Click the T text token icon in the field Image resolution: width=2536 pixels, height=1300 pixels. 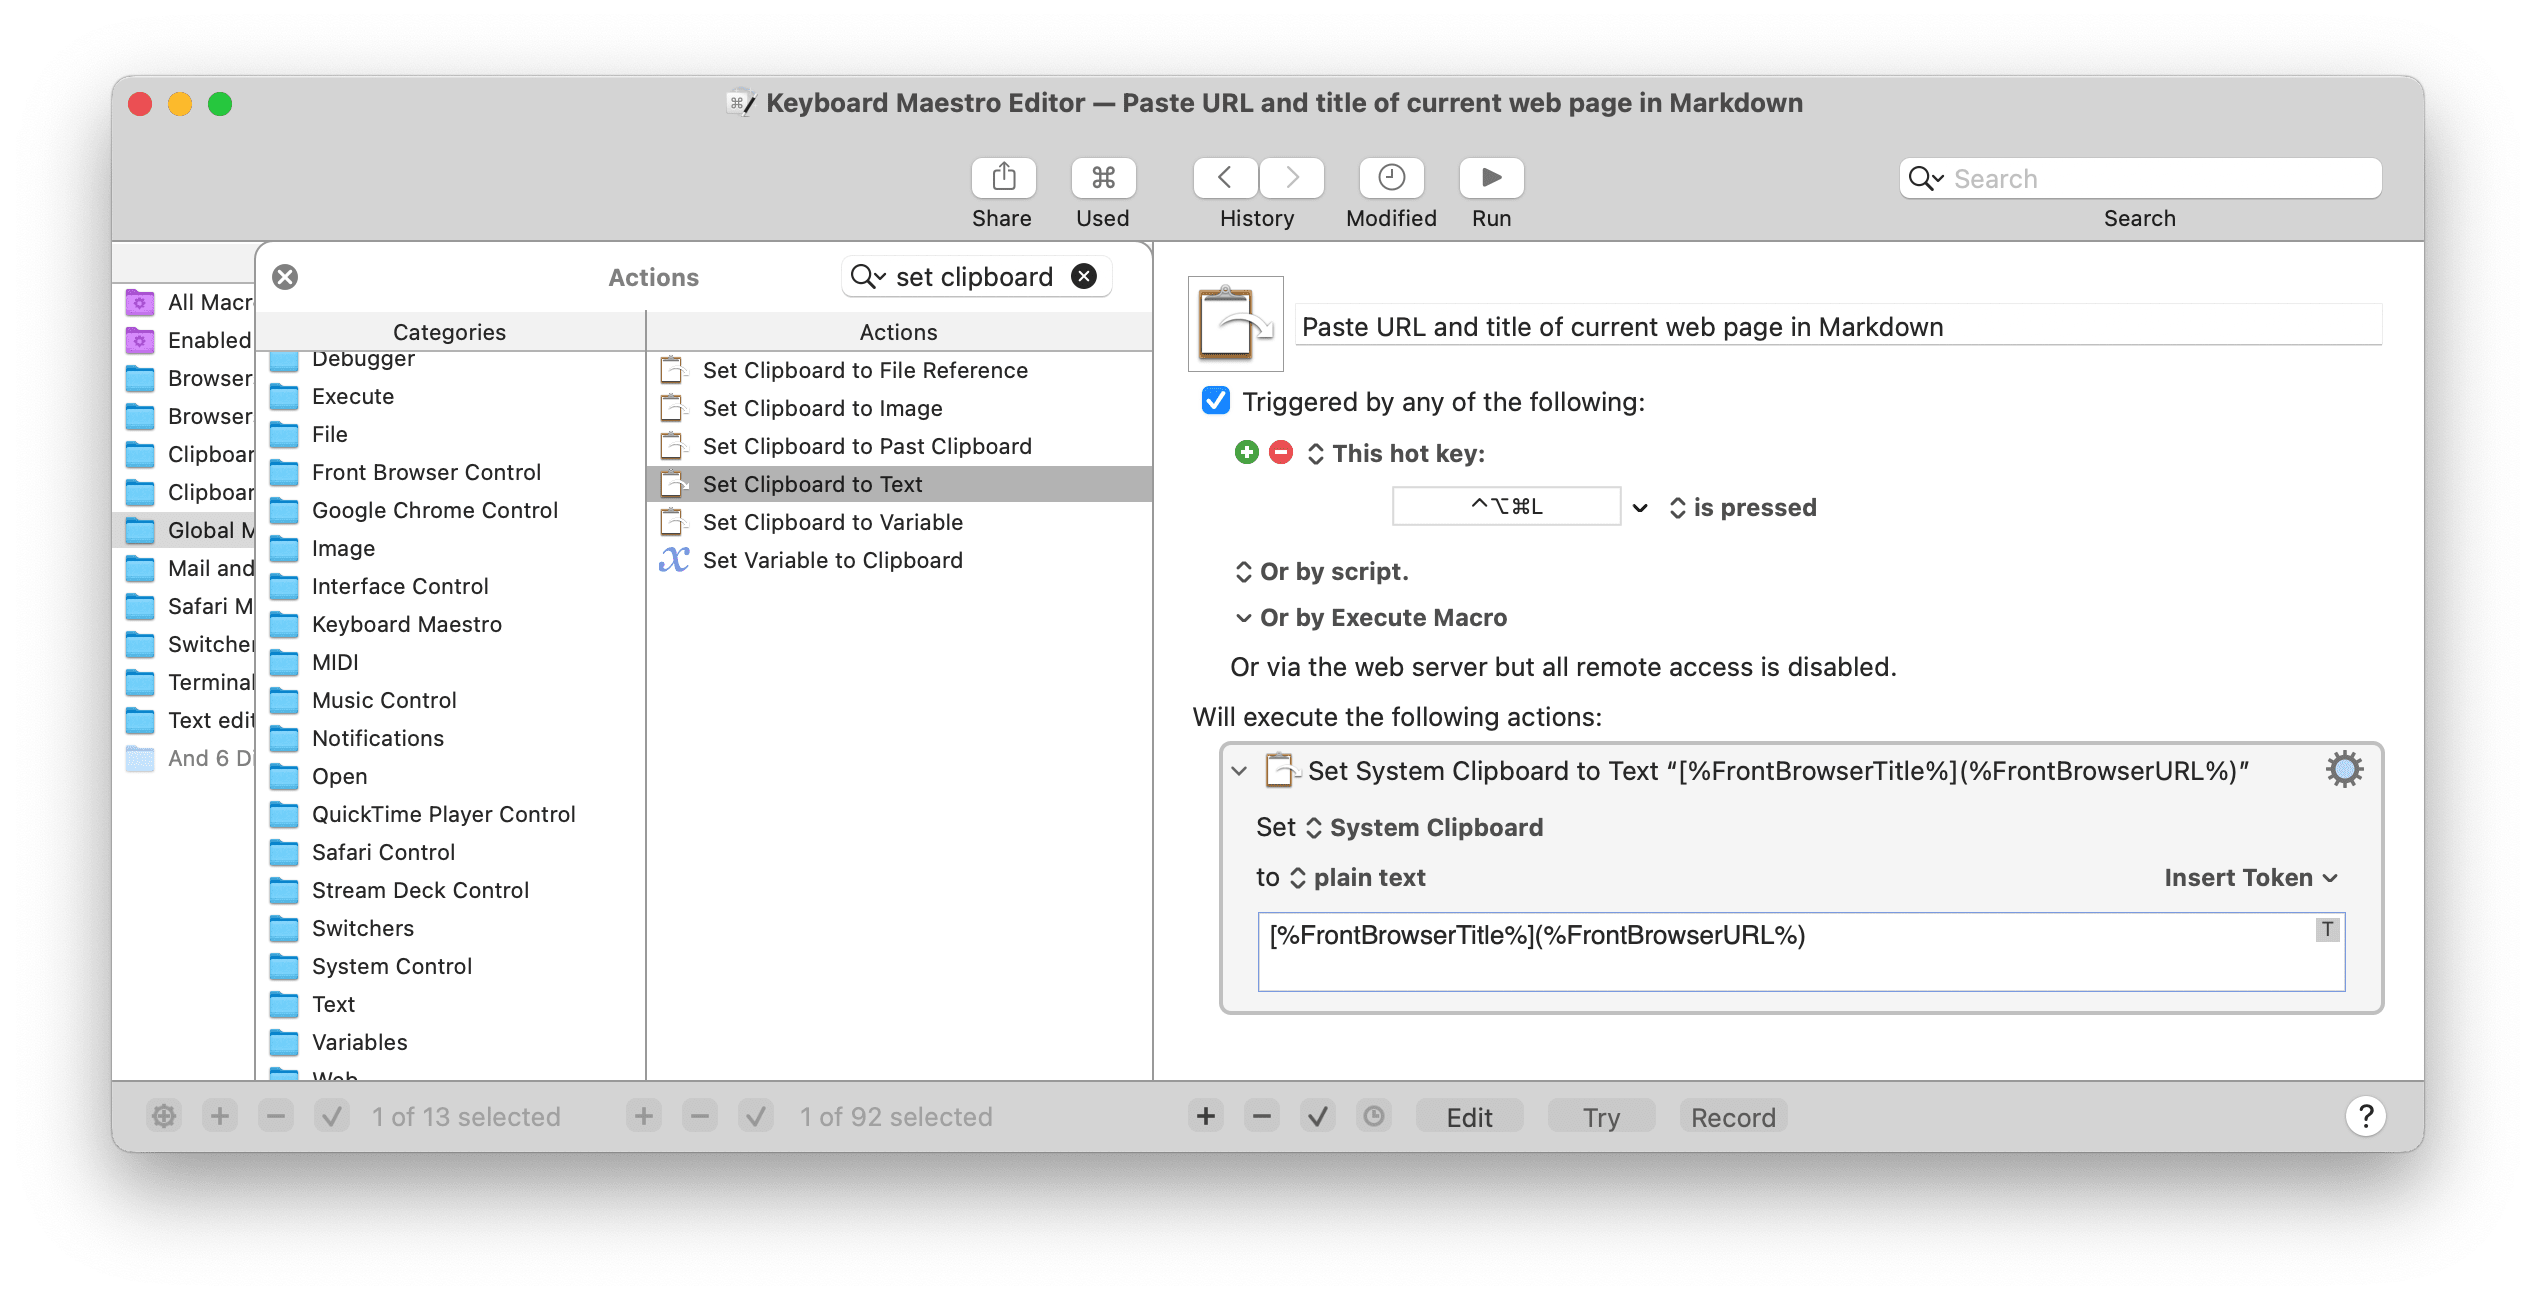point(2328,929)
